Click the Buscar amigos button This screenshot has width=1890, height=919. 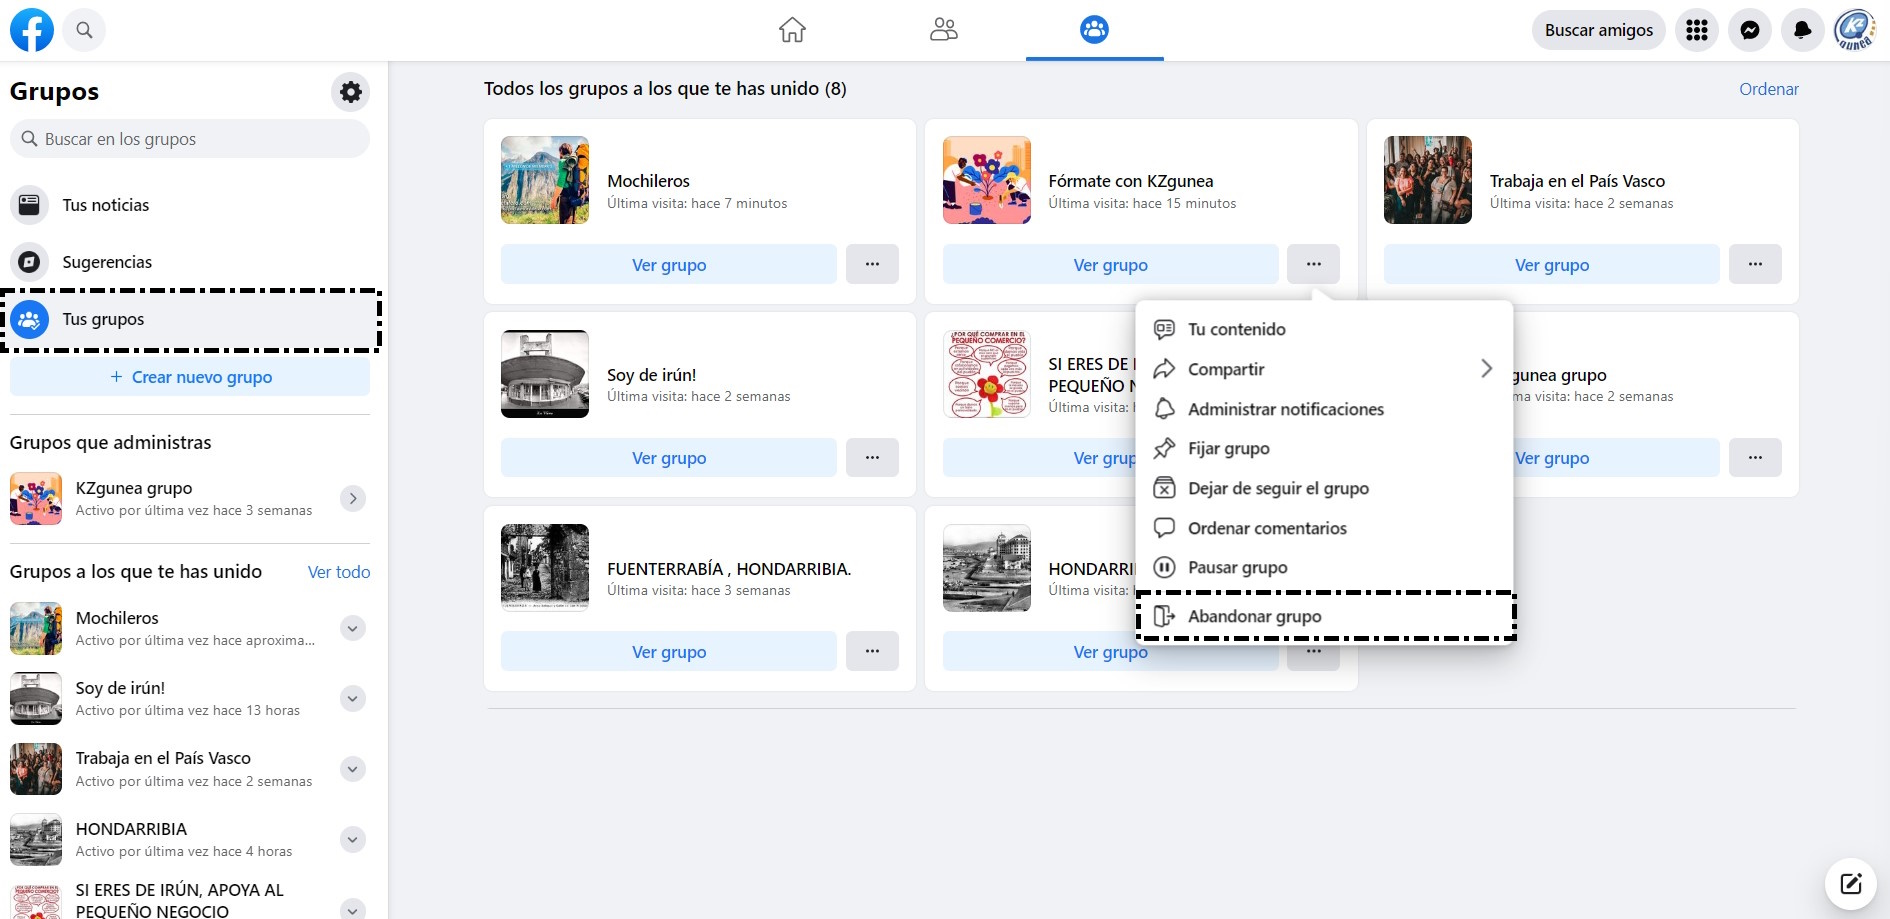[x=1598, y=30]
